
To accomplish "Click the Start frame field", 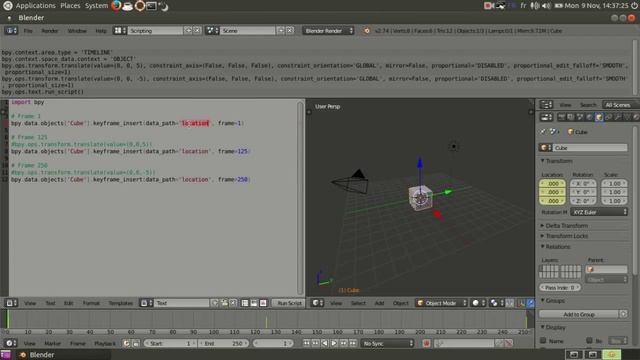I will (170, 343).
